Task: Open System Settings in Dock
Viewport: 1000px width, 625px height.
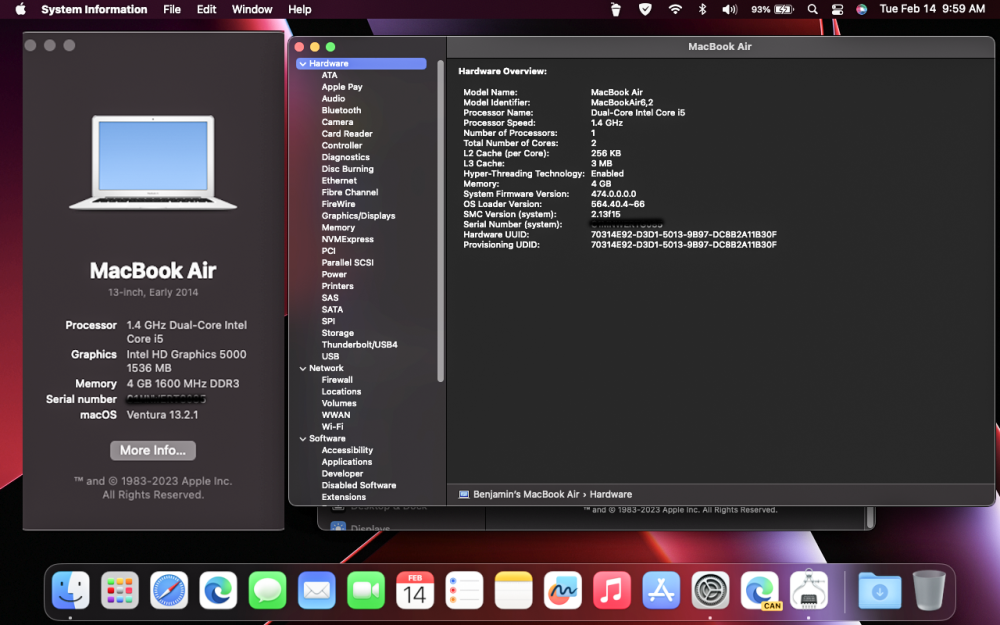Action: click(x=710, y=591)
